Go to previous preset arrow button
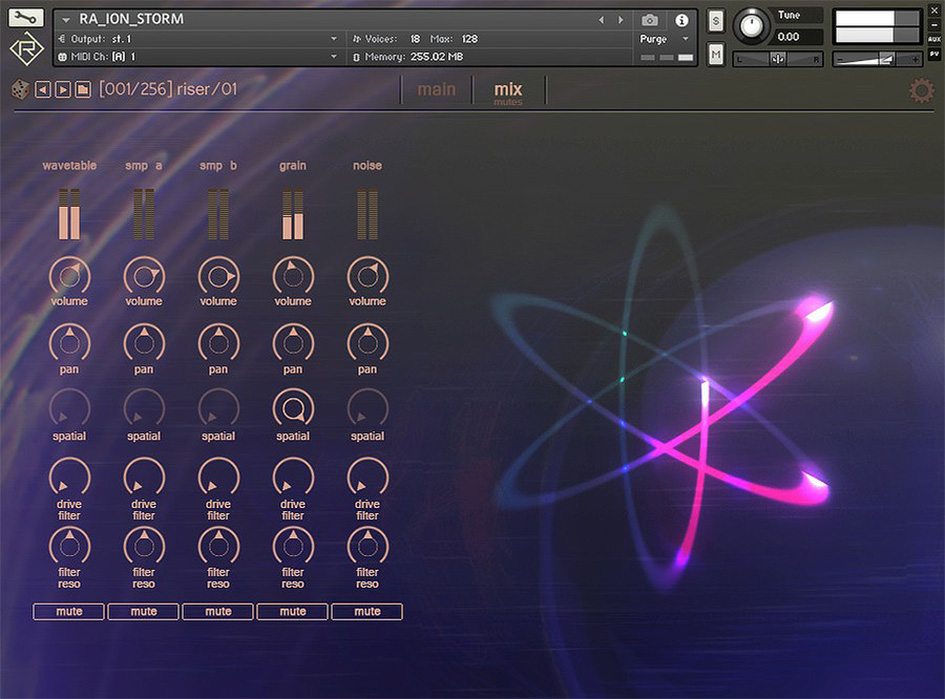 (43, 90)
